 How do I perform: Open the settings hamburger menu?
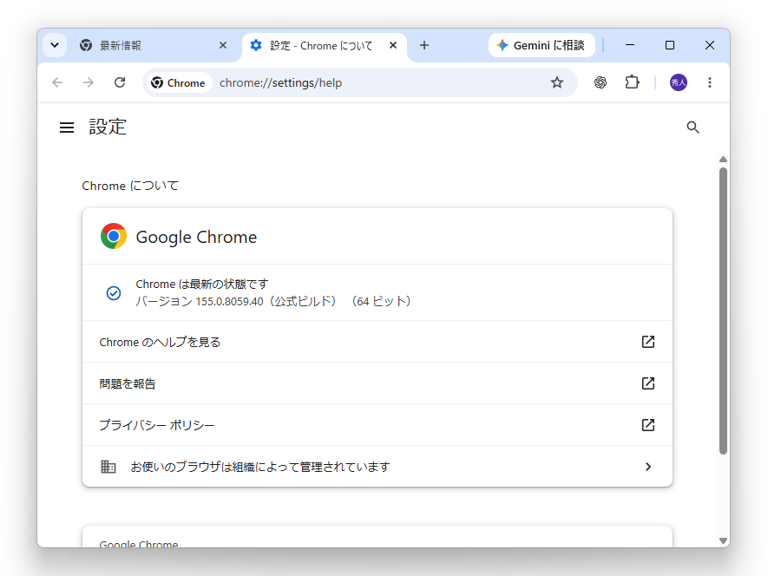coord(67,127)
